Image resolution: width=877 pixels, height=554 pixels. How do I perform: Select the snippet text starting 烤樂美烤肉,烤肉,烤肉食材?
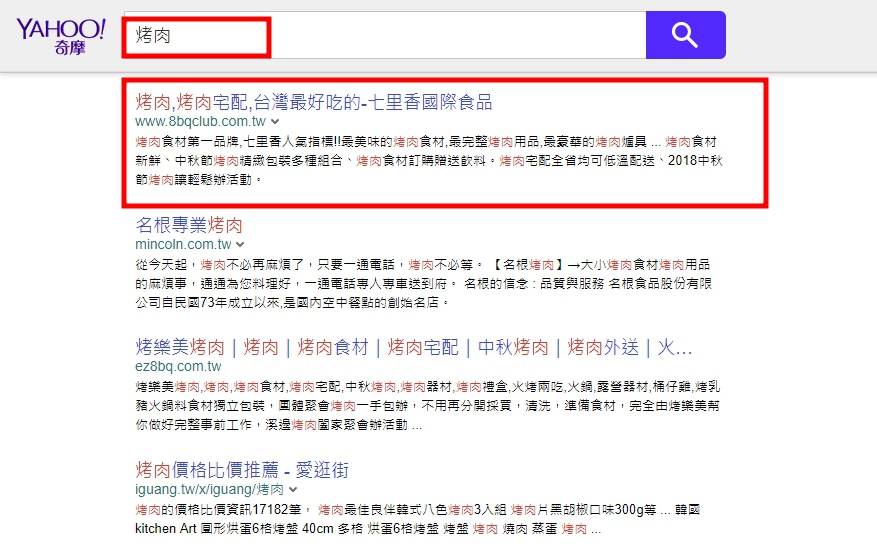tap(428, 406)
